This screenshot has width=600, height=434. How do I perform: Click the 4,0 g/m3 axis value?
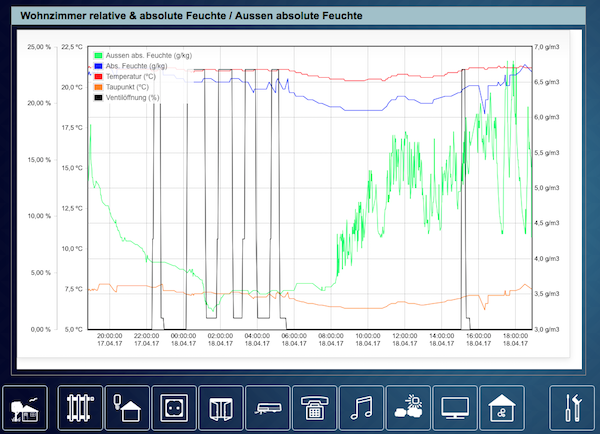pyautogui.click(x=547, y=259)
